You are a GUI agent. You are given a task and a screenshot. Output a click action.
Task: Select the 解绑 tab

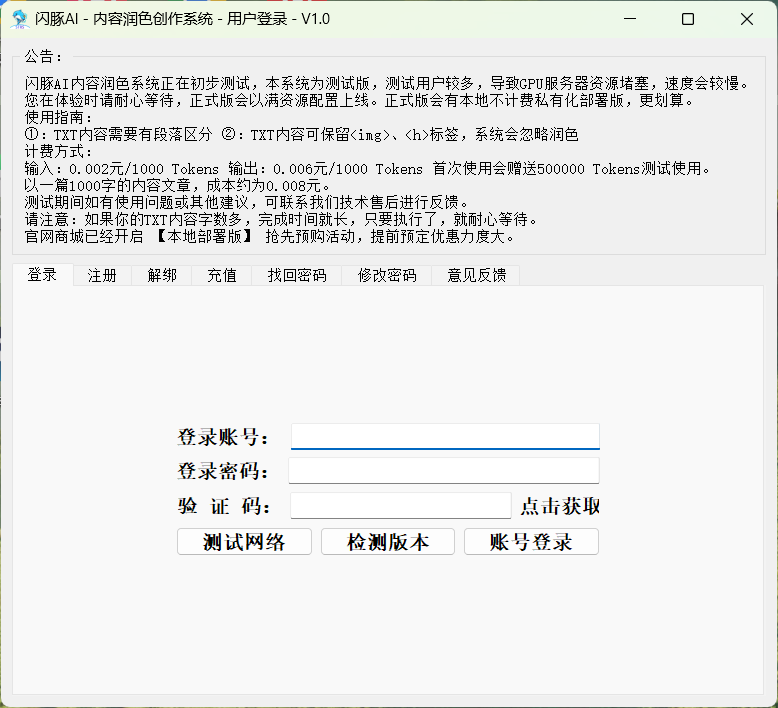click(162, 275)
